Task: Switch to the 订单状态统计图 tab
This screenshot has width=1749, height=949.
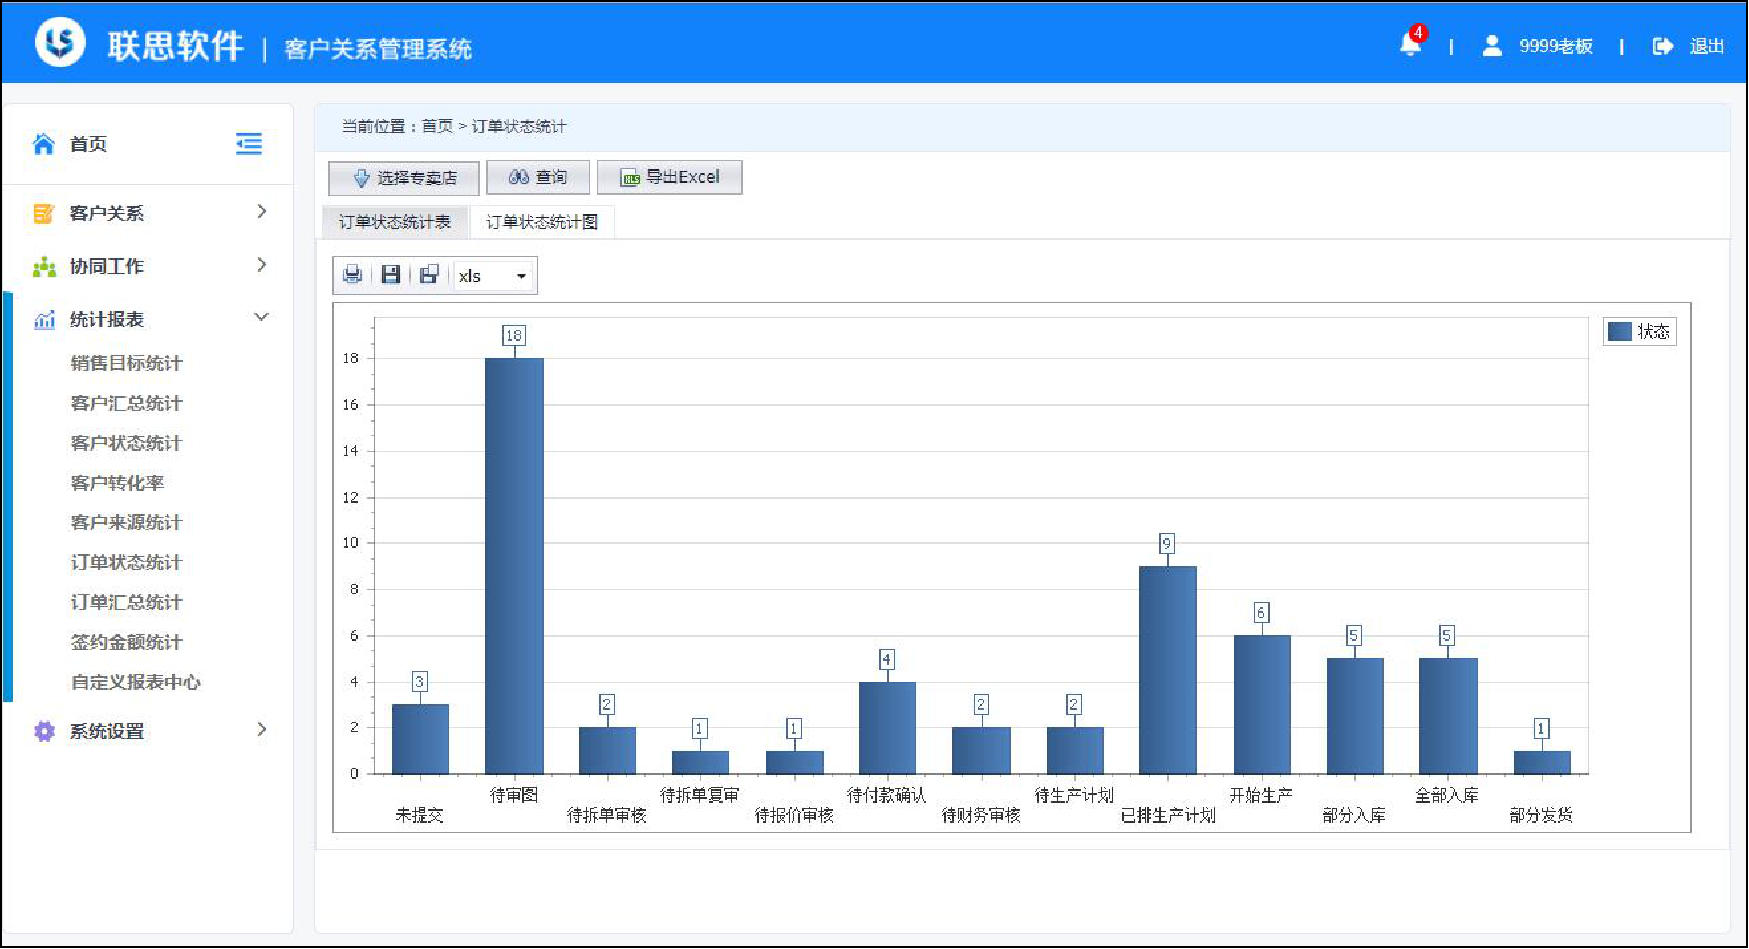Action: click(542, 222)
